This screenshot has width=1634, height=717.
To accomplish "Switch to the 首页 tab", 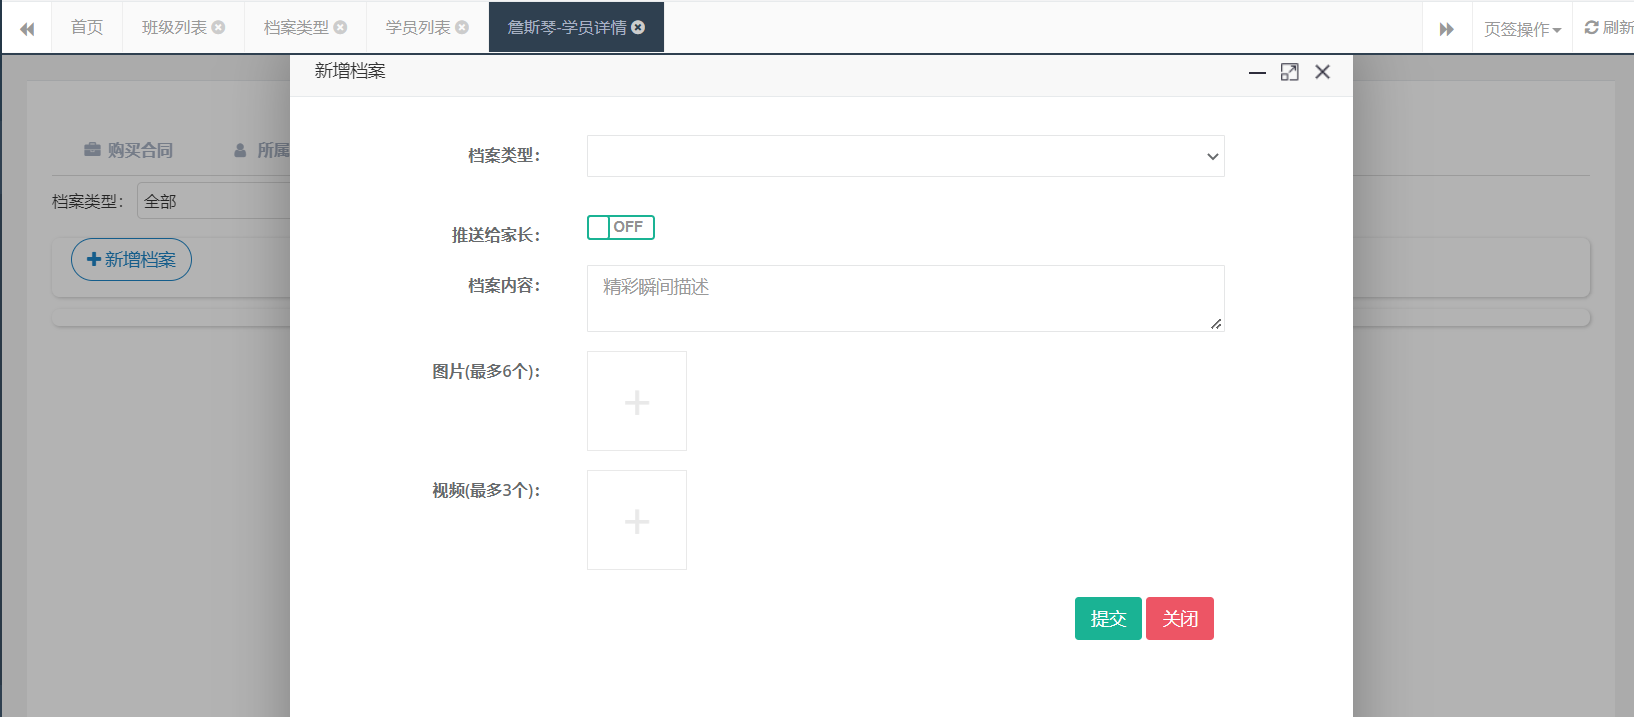I will 87,28.
